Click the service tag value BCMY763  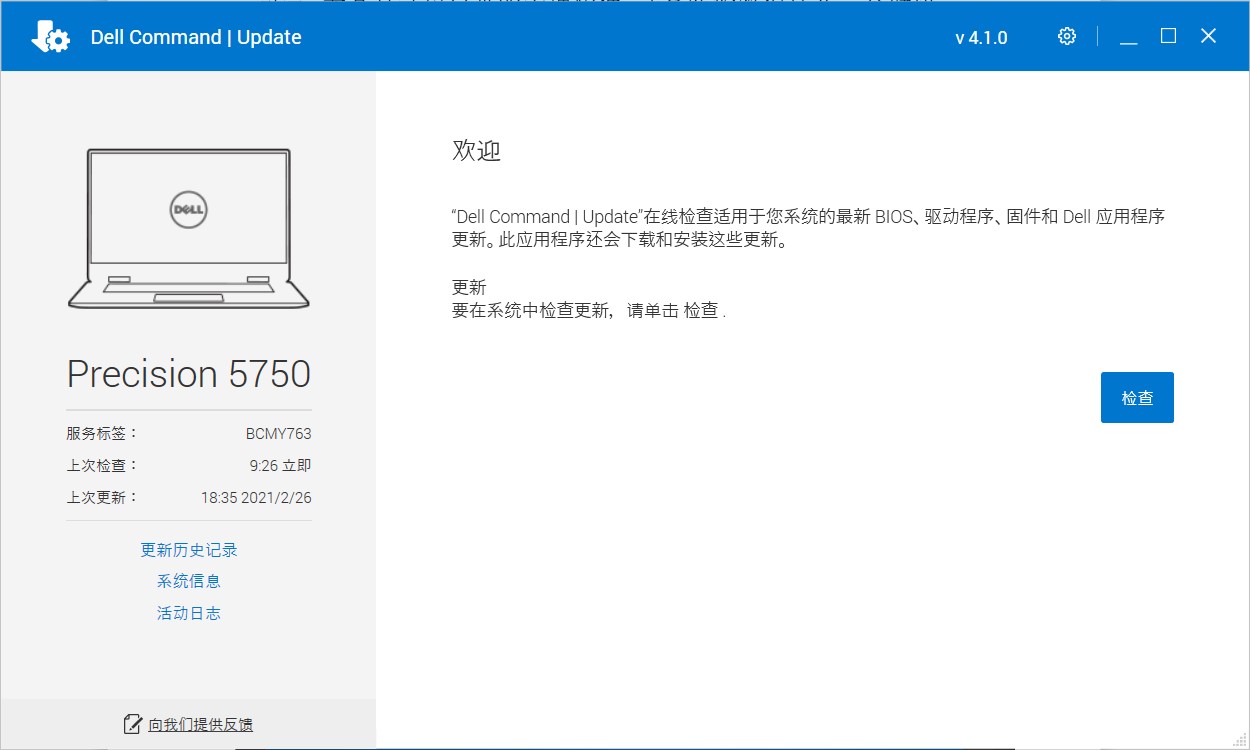[278, 434]
